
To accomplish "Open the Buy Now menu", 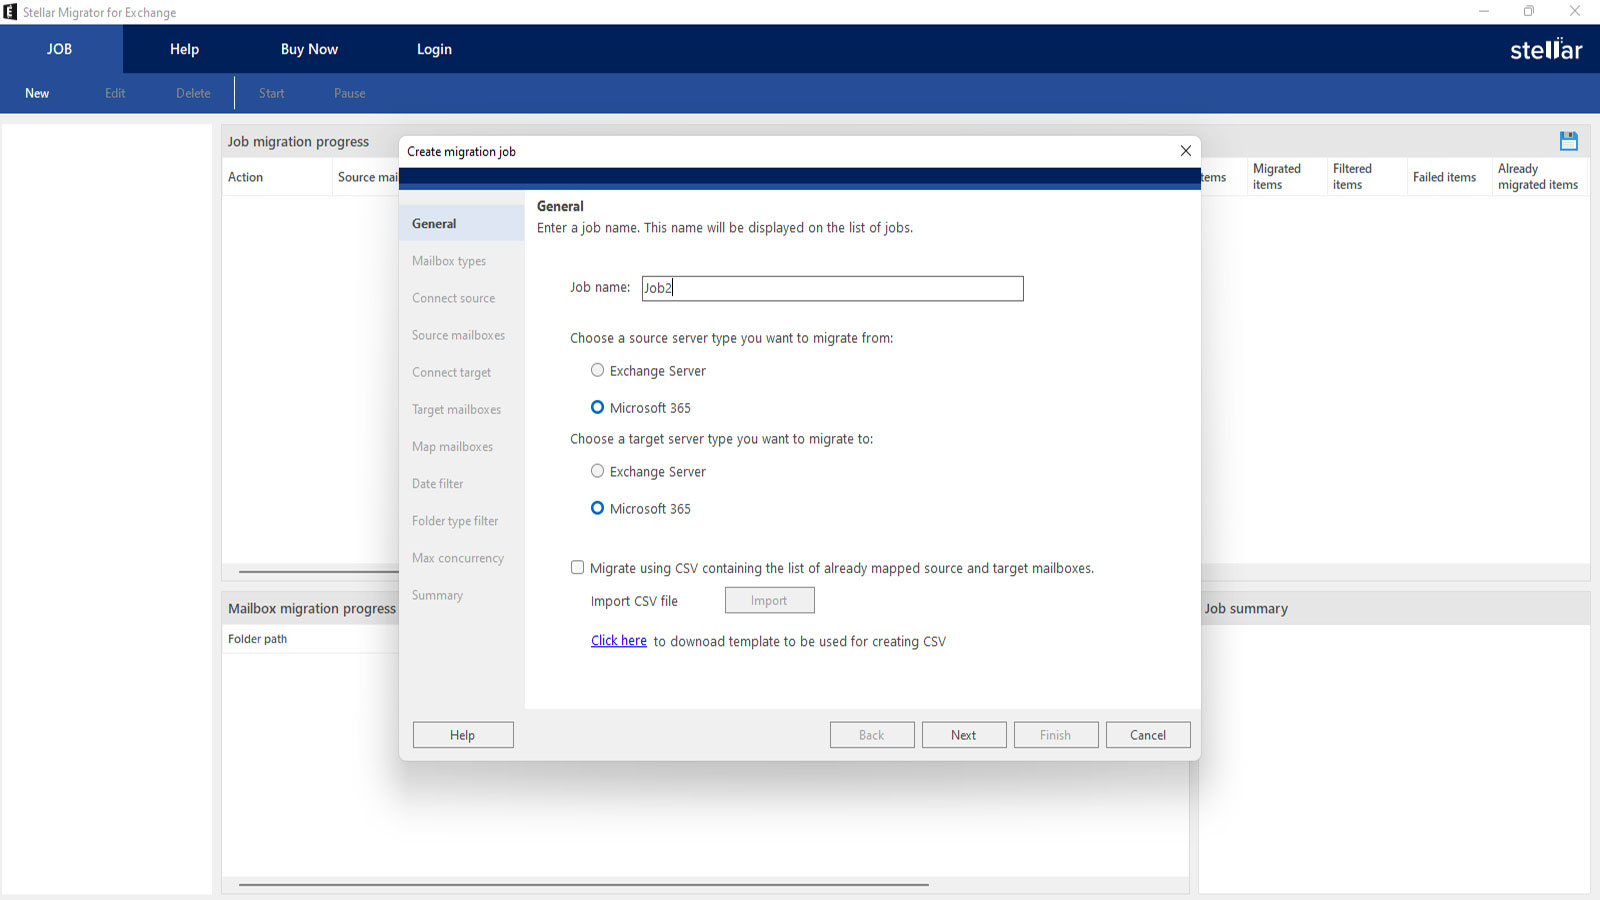I will point(309,49).
